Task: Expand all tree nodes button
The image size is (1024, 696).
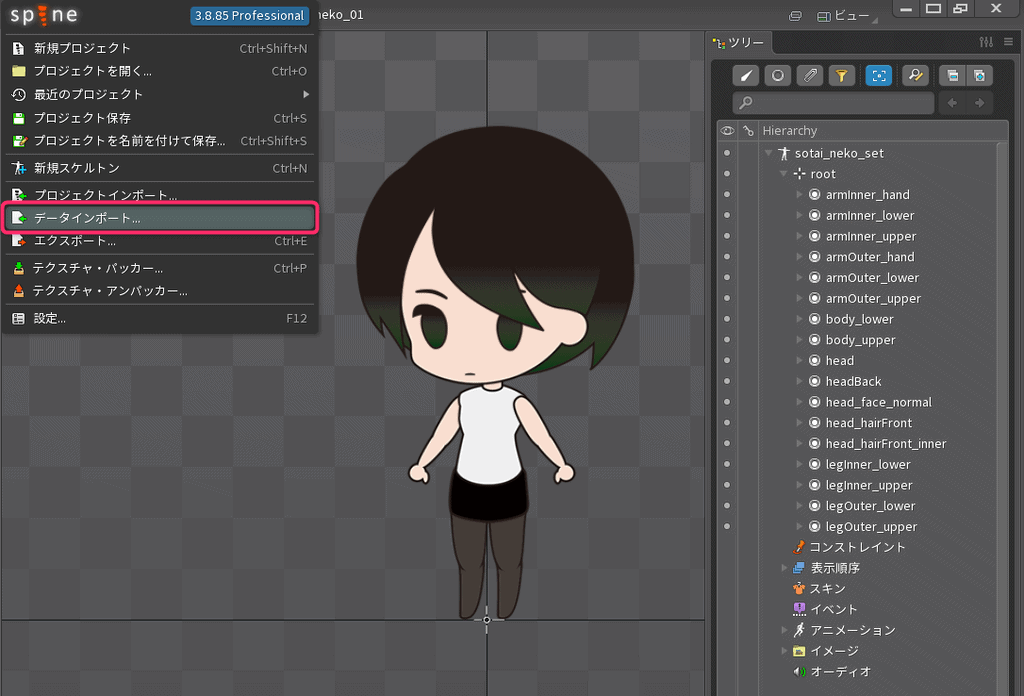Action: point(980,76)
